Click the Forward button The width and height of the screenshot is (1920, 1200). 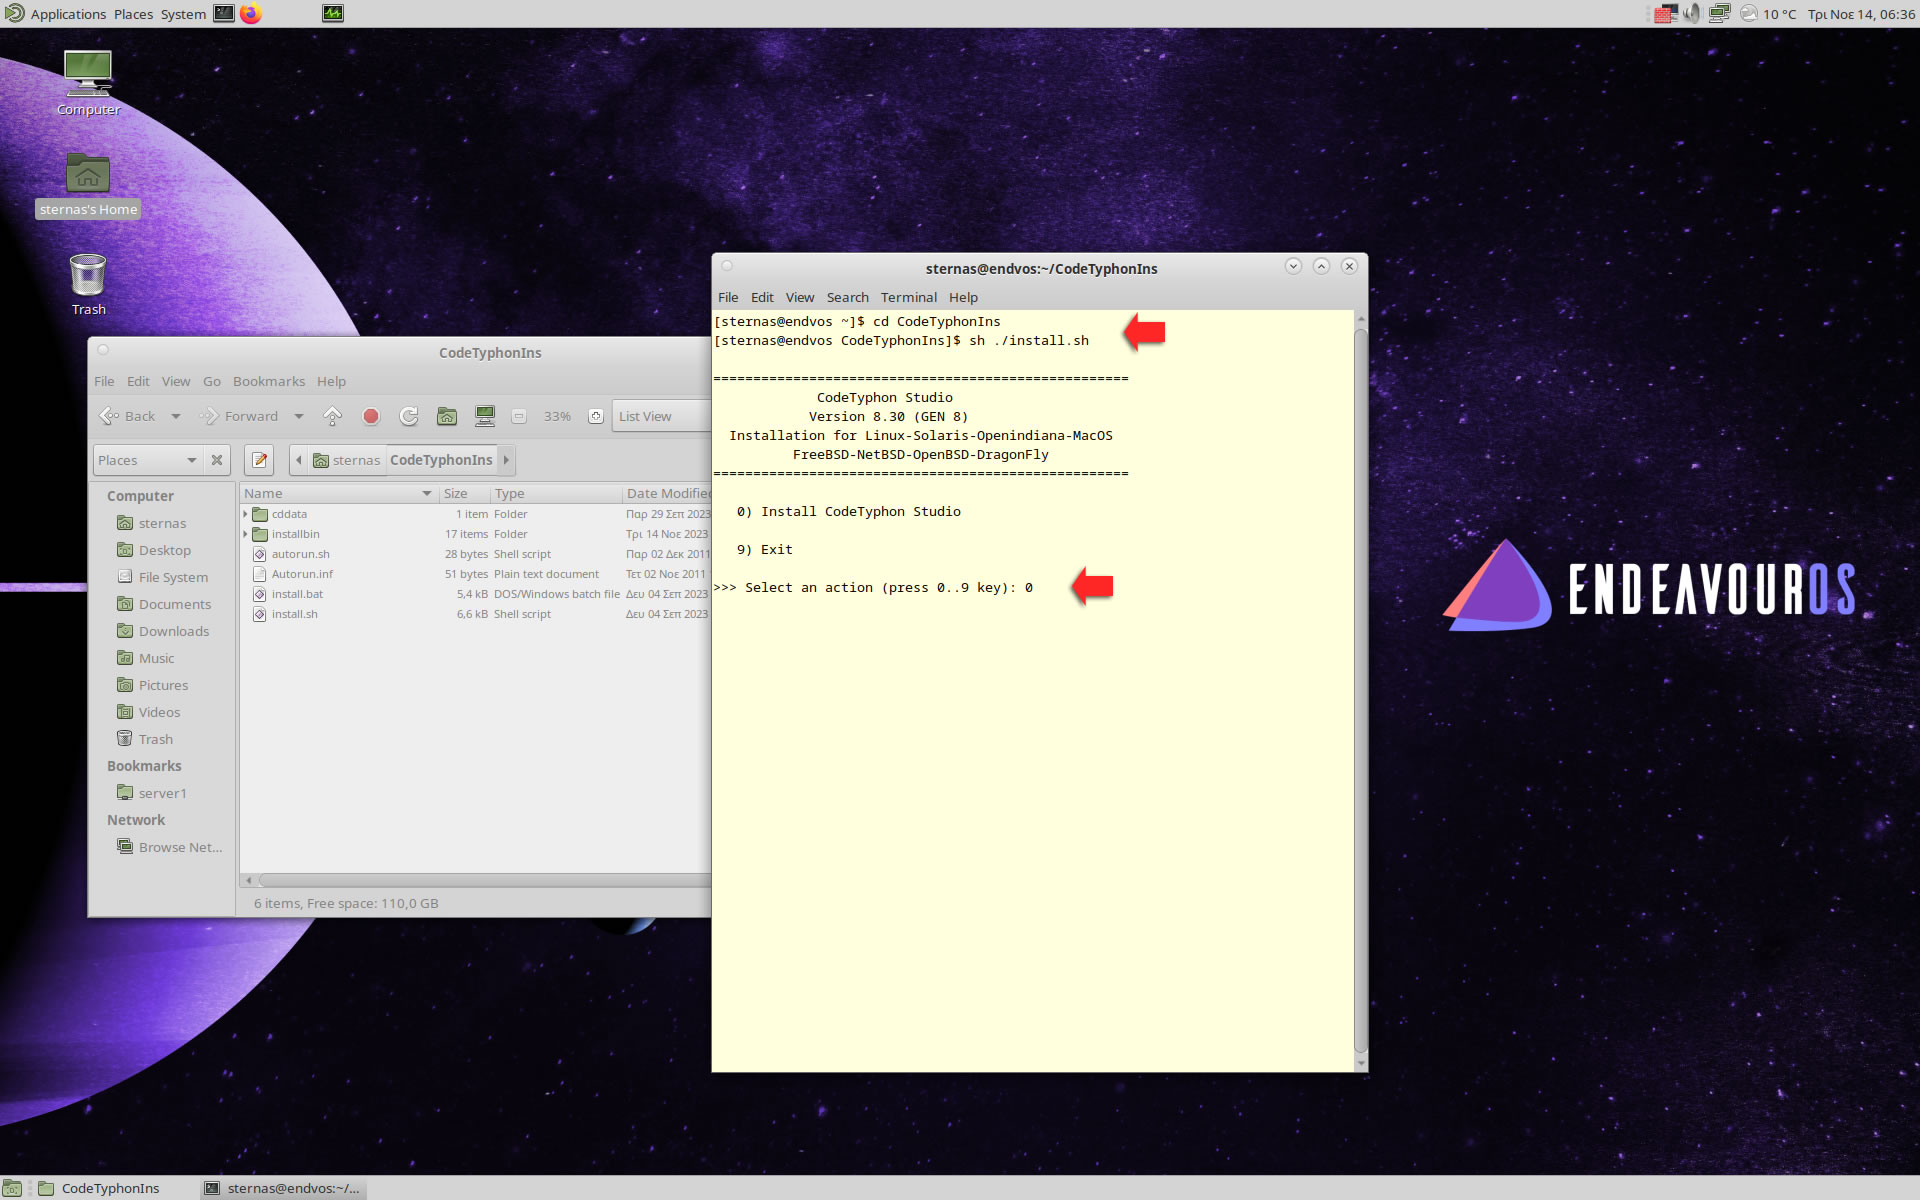[240, 416]
